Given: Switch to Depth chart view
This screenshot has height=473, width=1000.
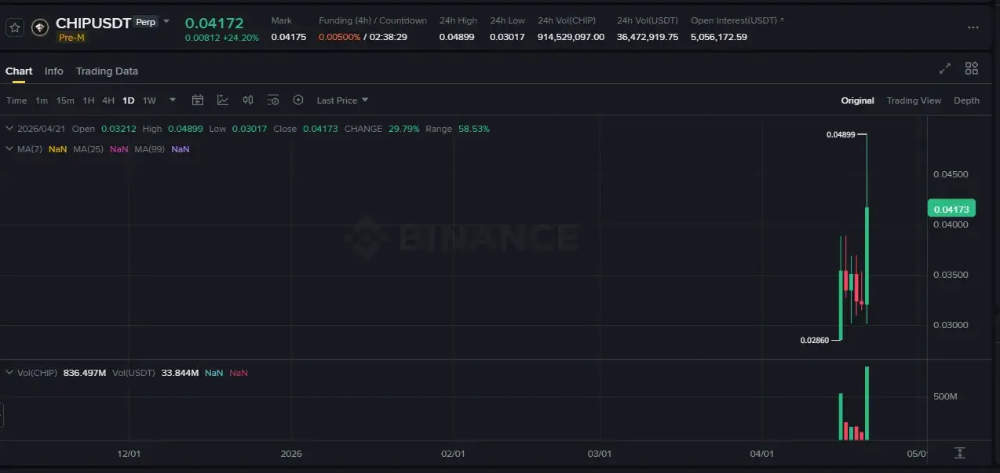Looking at the screenshot, I should point(966,101).
